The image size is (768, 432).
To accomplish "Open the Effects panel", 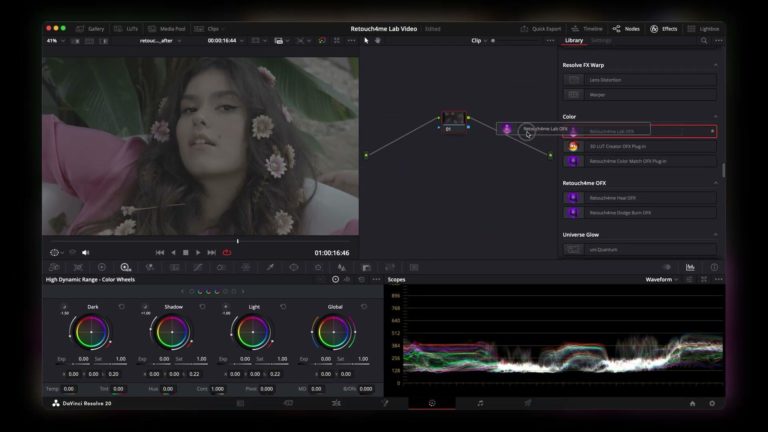I will pyautogui.click(x=664, y=29).
